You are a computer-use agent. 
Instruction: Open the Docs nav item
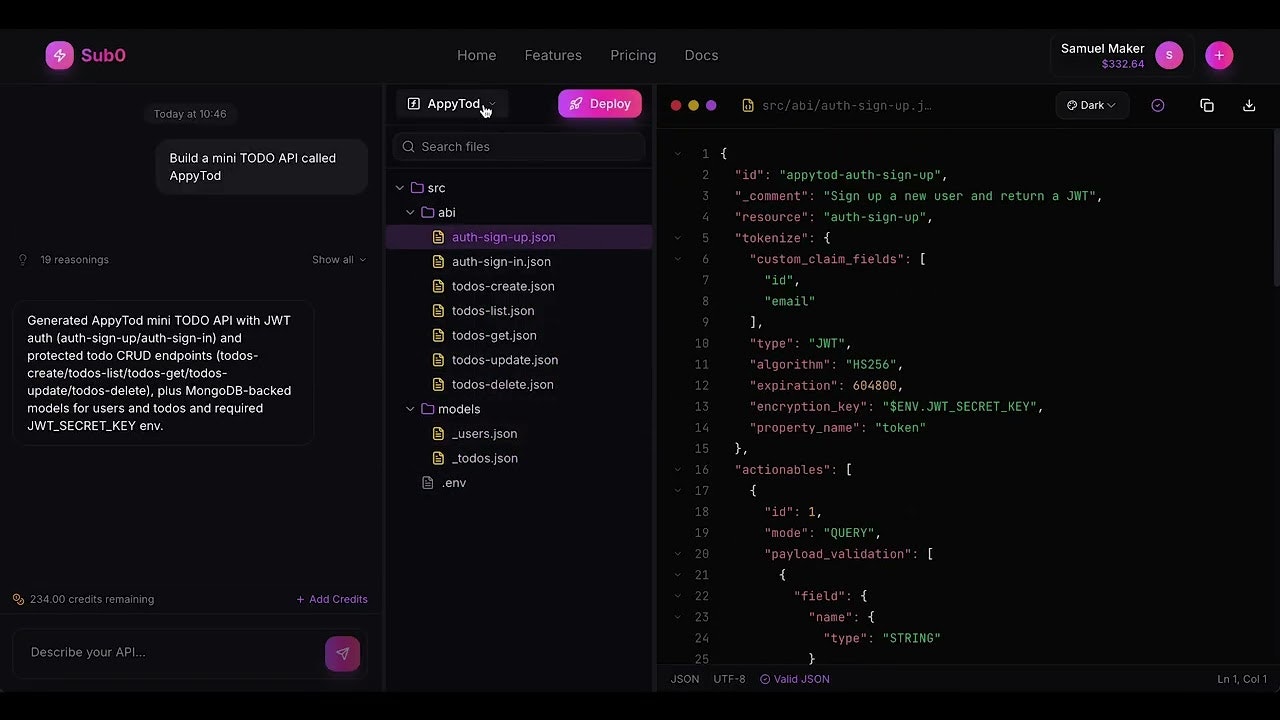click(701, 55)
